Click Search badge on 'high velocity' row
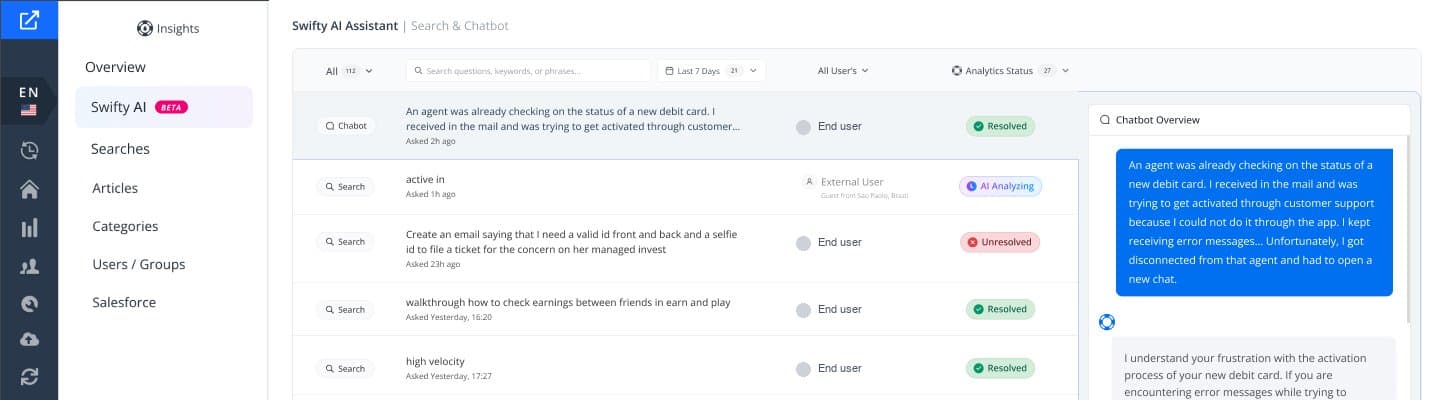Image resolution: width=1447 pixels, height=400 pixels. click(346, 368)
